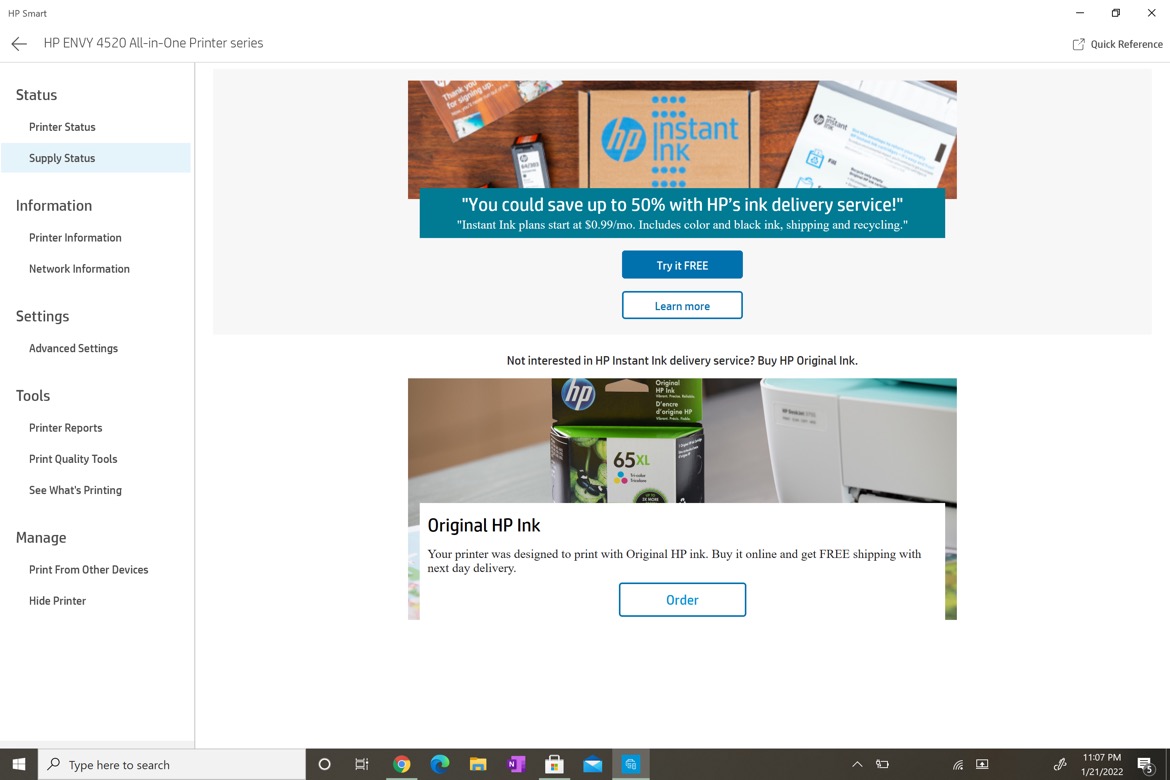Launch Google Chrome from the taskbar
1170x780 pixels.
402,764
